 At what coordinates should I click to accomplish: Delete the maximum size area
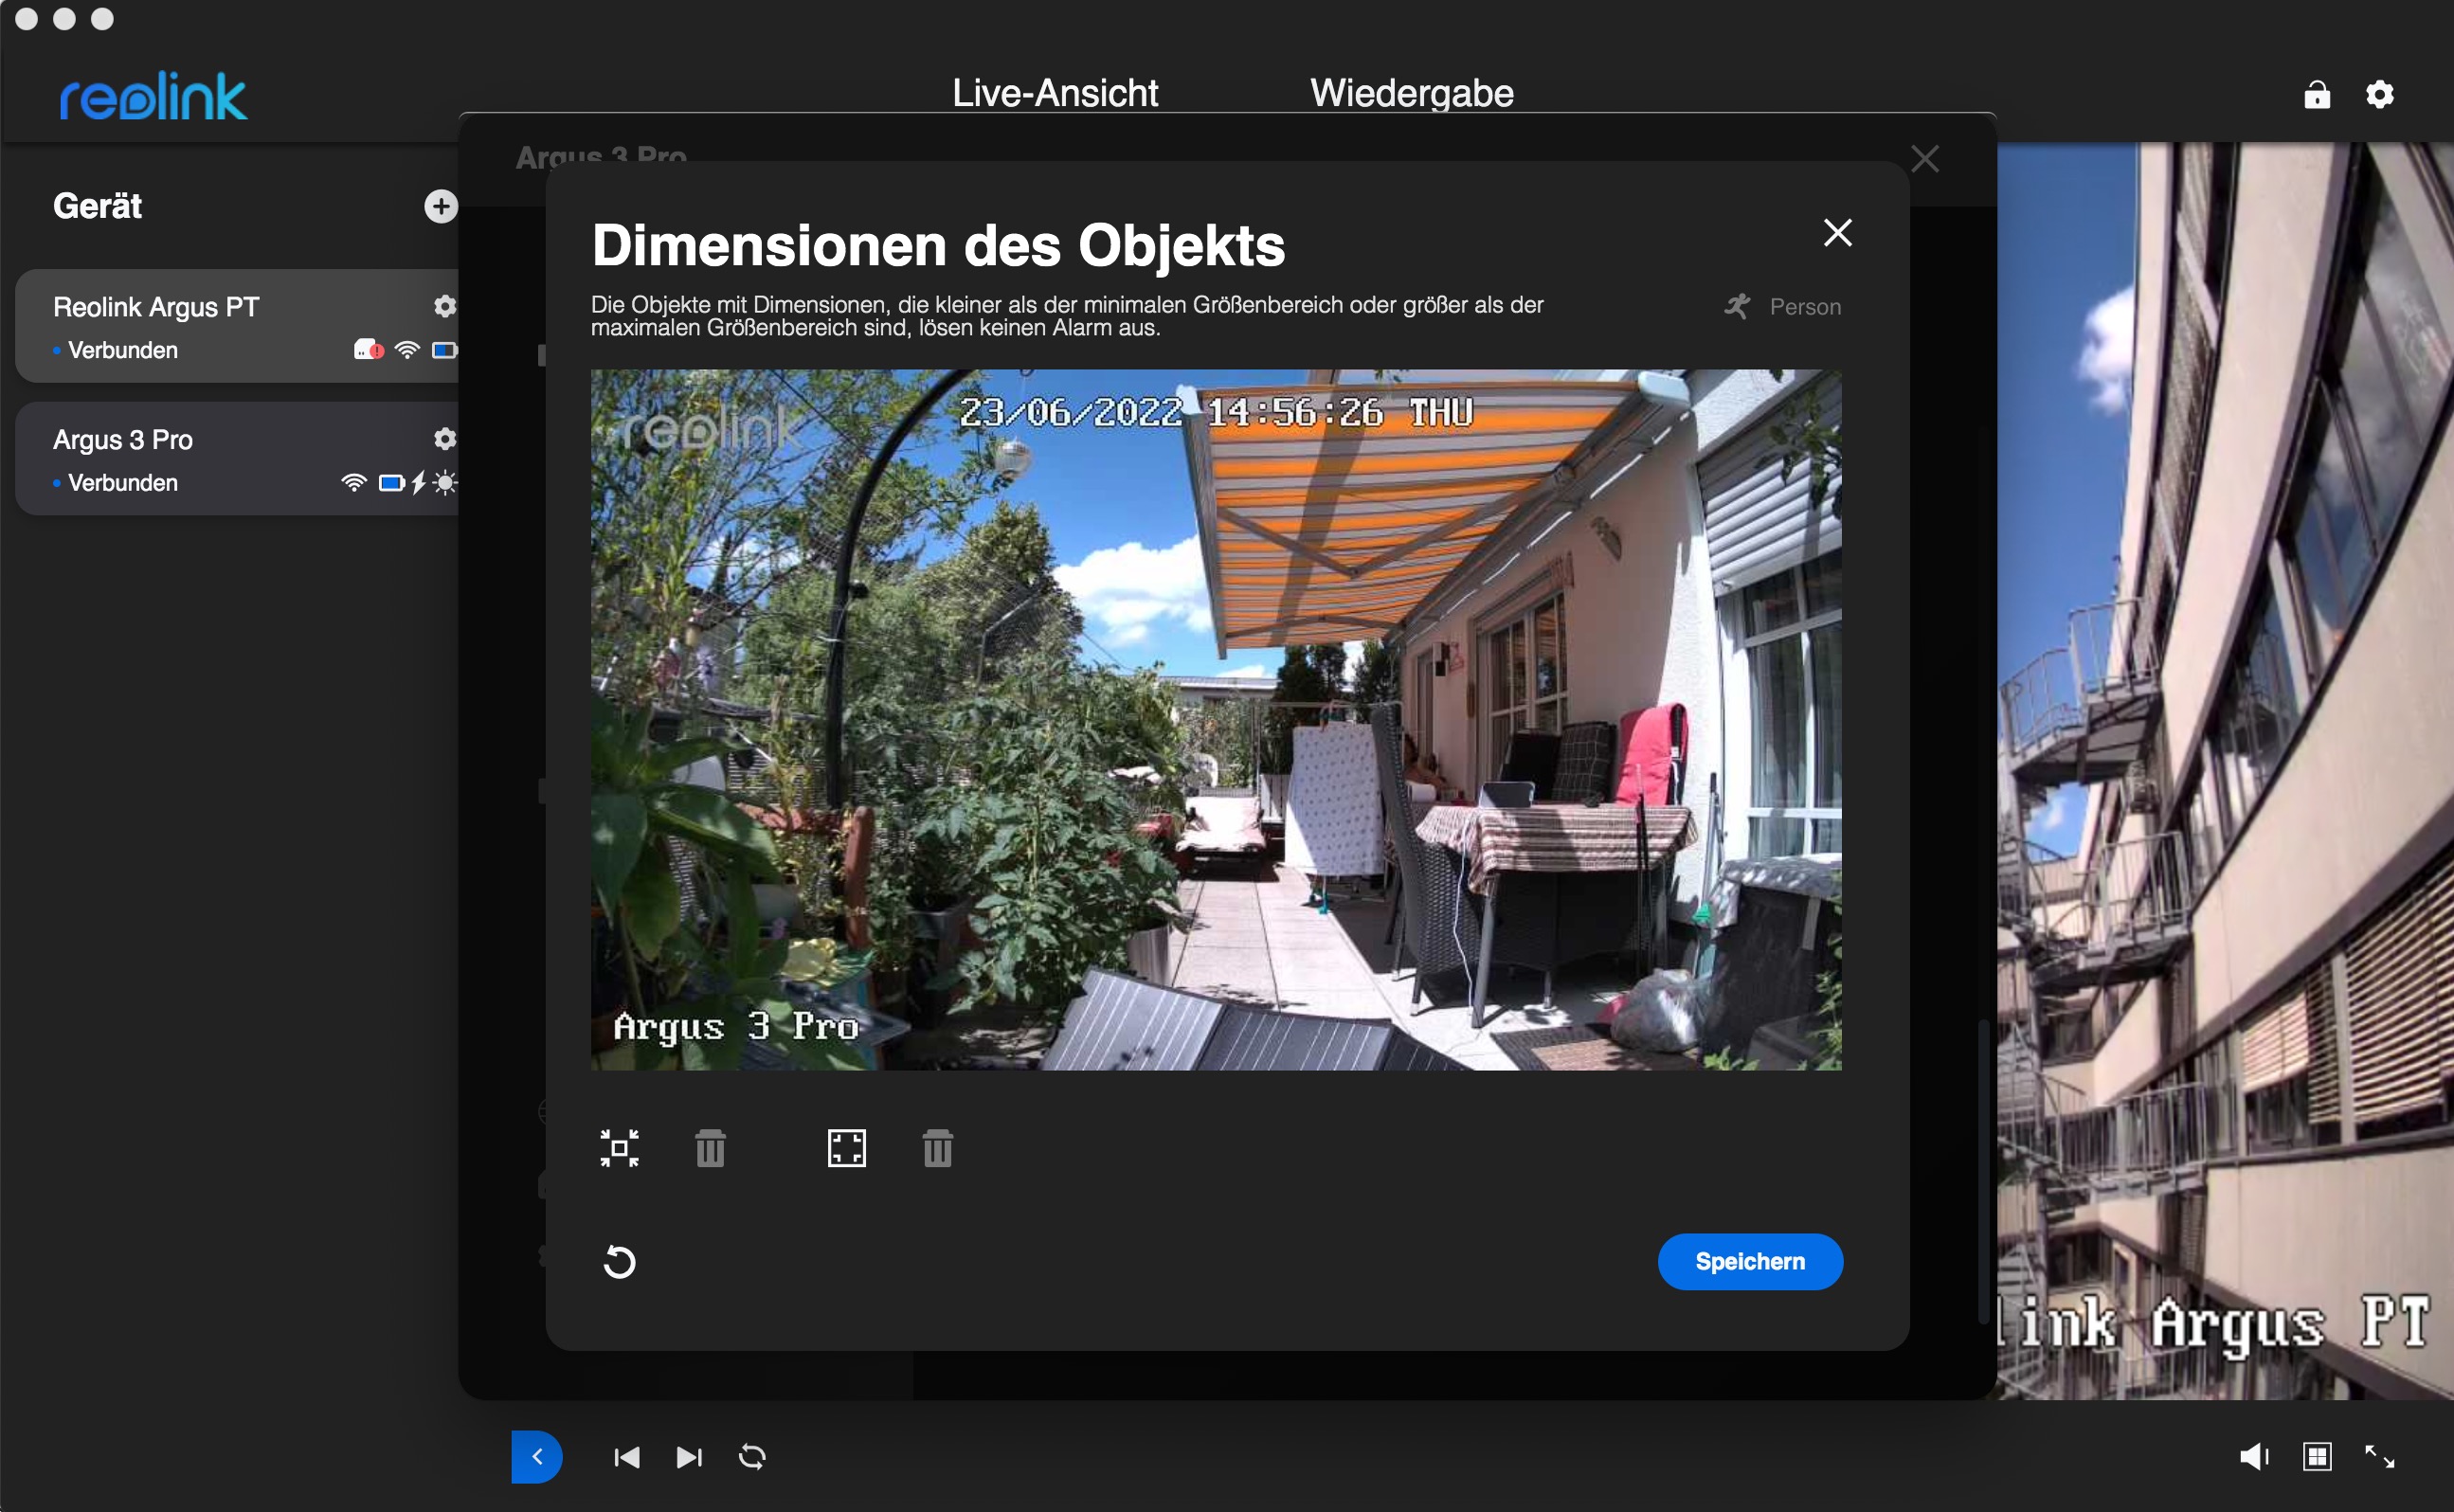click(x=937, y=1148)
